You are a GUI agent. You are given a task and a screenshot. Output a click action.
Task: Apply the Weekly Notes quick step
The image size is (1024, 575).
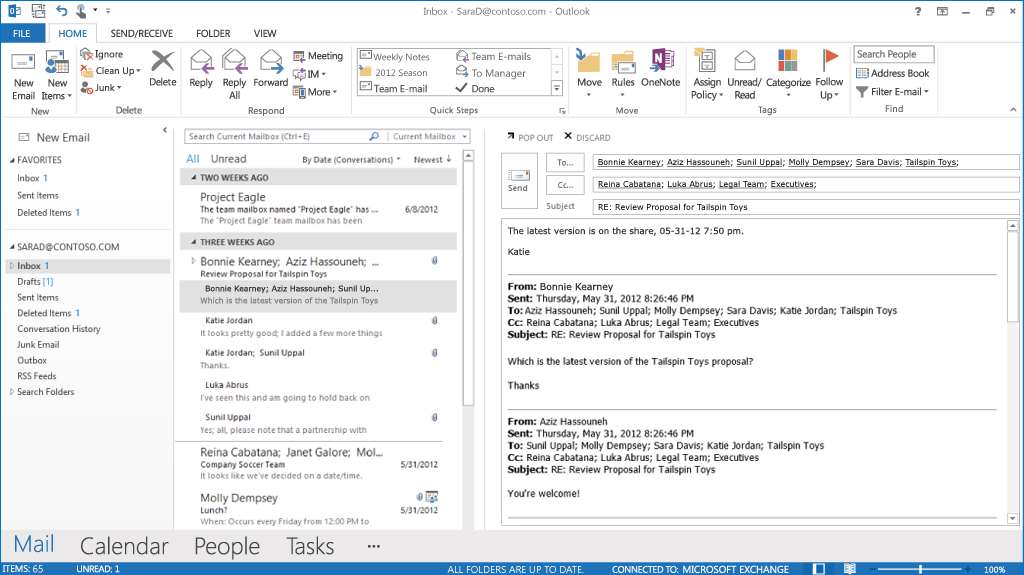coord(394,57)
